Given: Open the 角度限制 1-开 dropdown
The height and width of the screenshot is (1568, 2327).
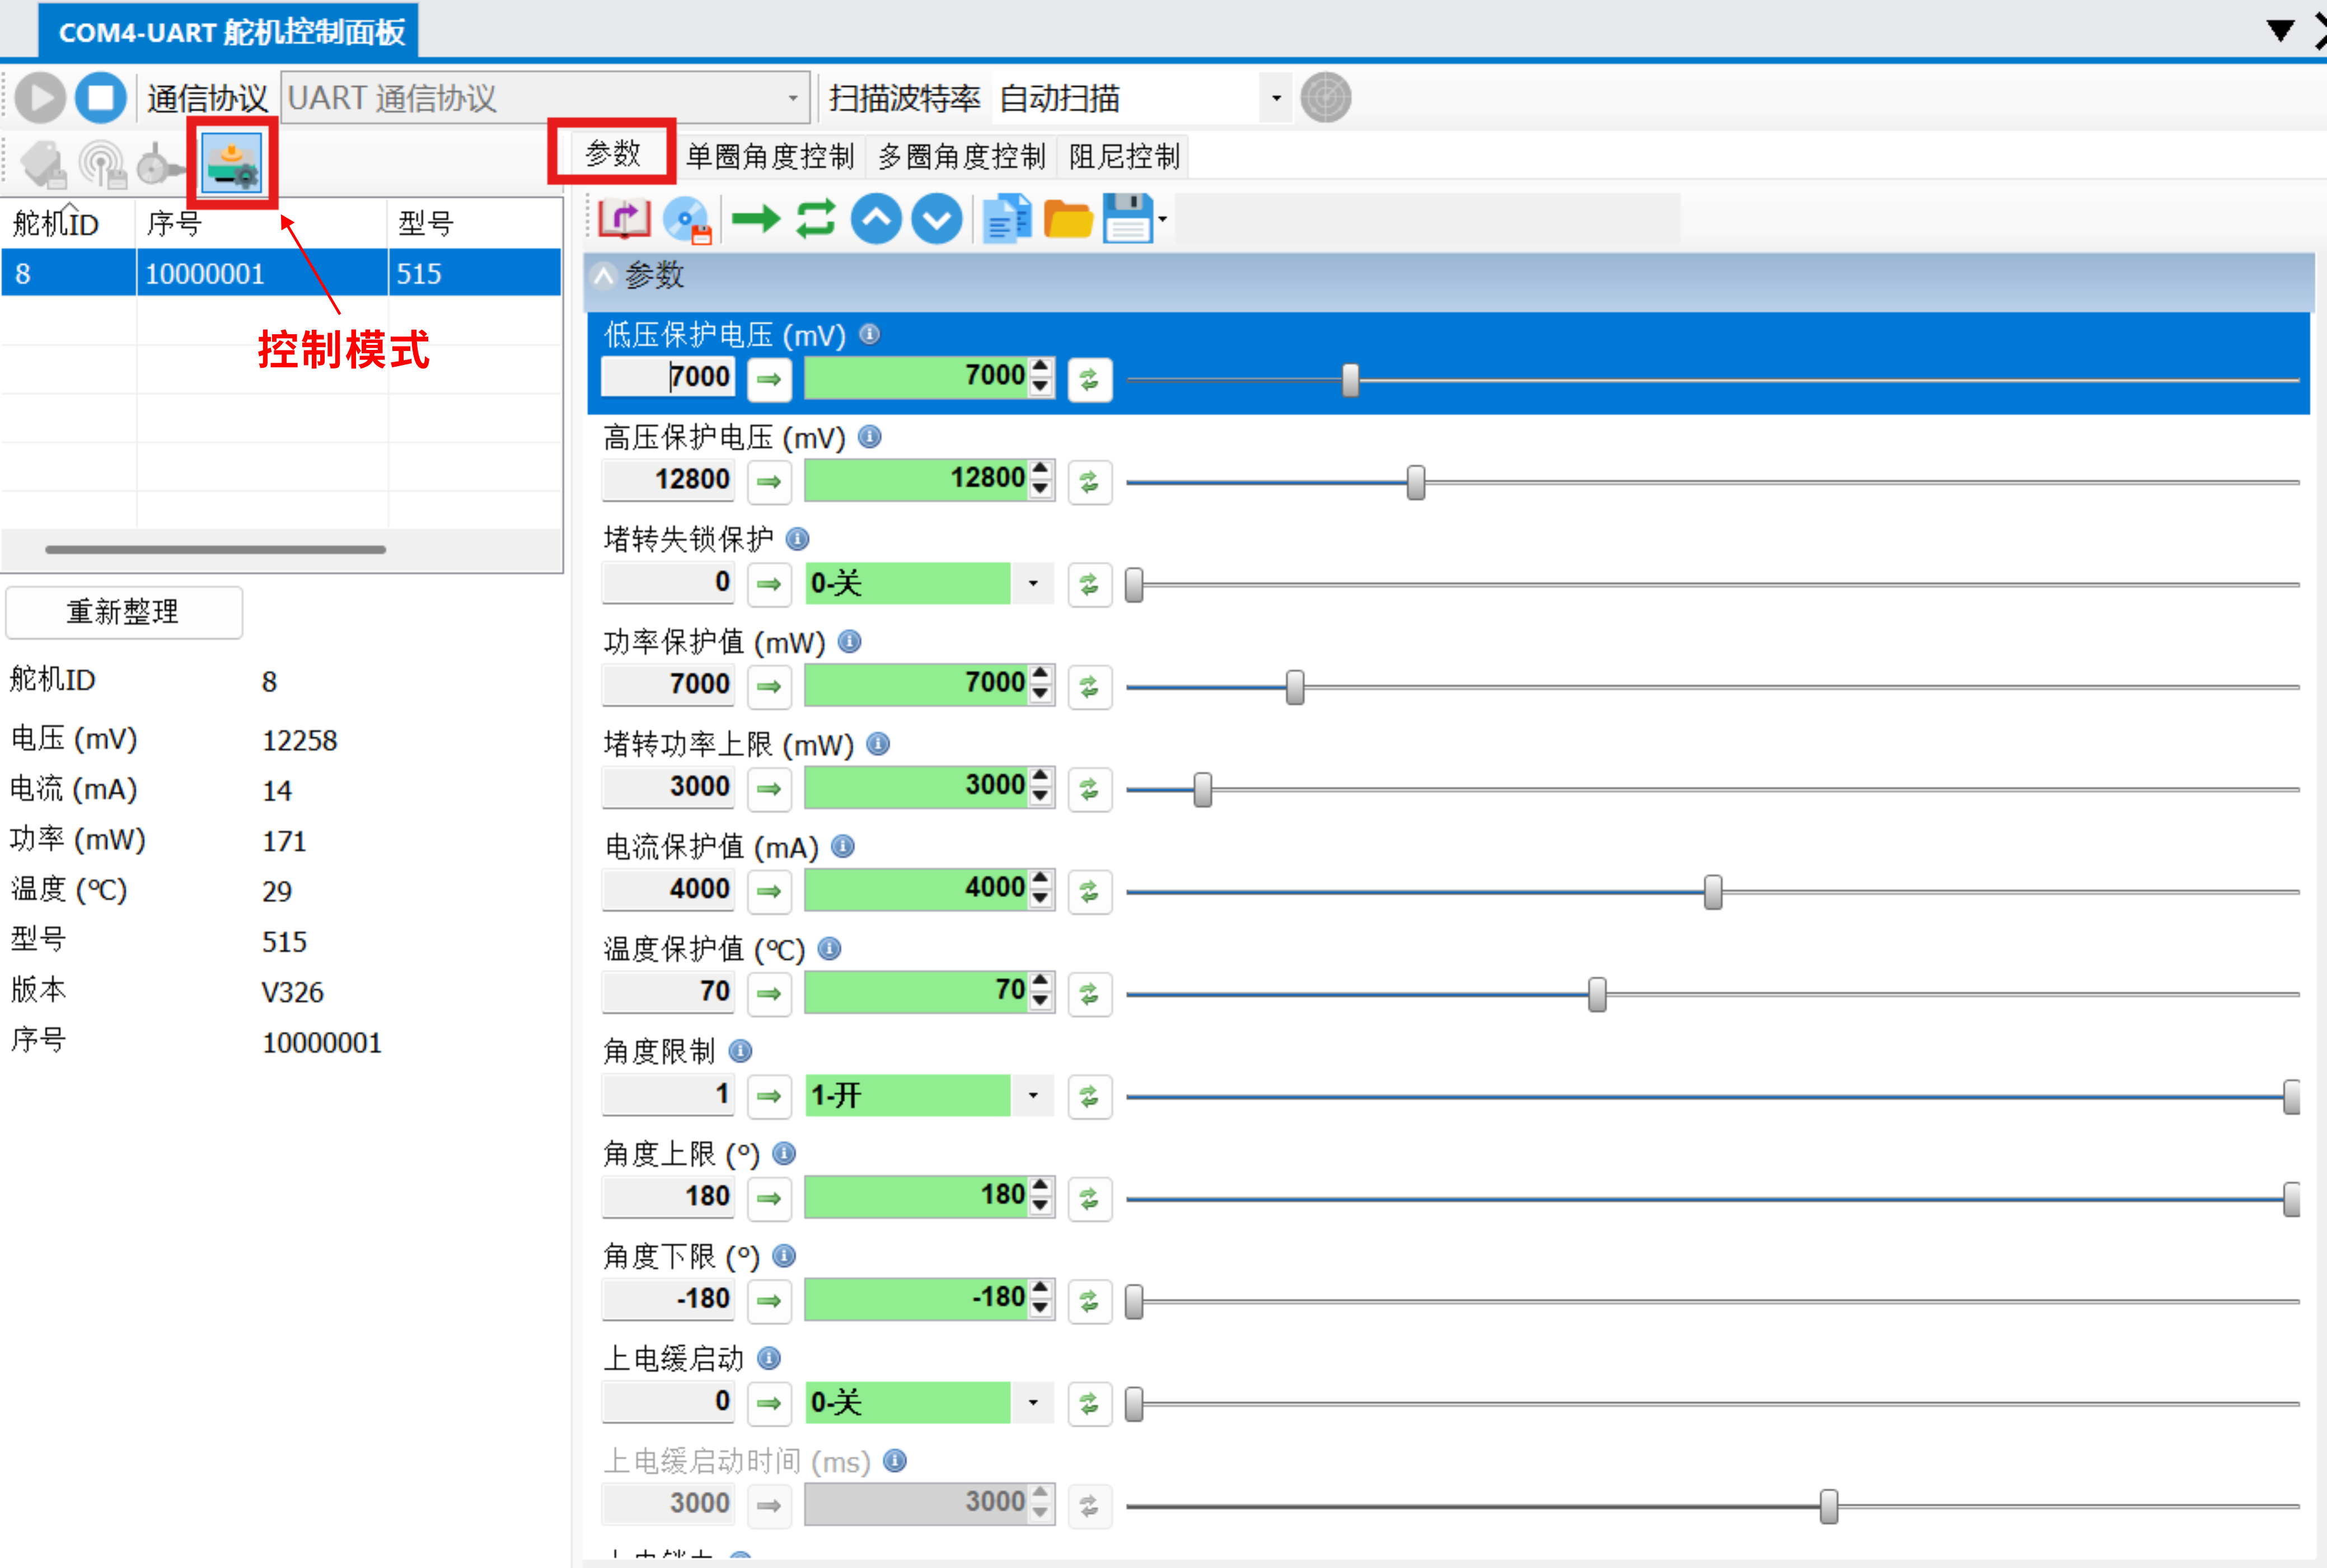Looking at the screenshot, I should (x=1033, y=1096).
